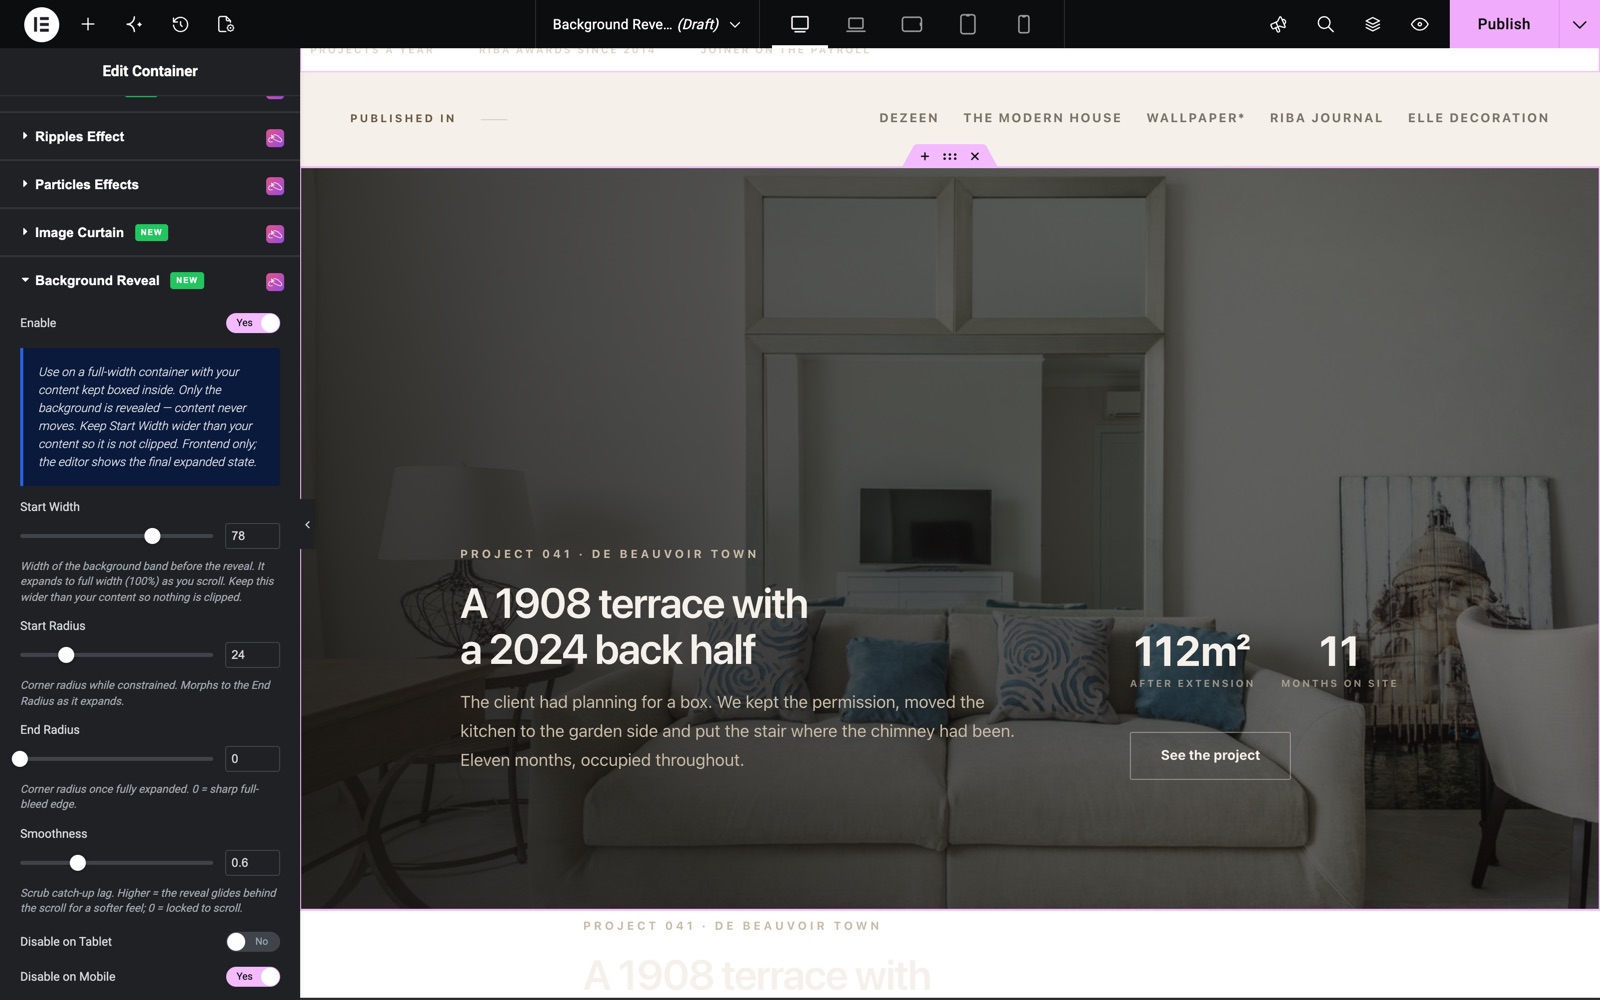Click the Particles Effects plugin badge icon

pyautogui.click(x=275, y=186)
